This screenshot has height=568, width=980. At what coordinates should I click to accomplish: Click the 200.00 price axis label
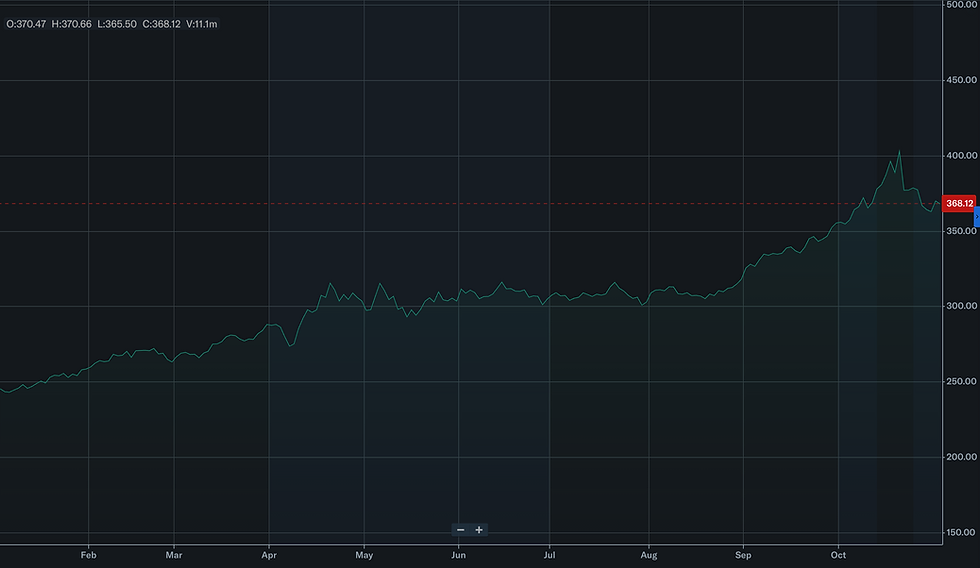point(961,457)
